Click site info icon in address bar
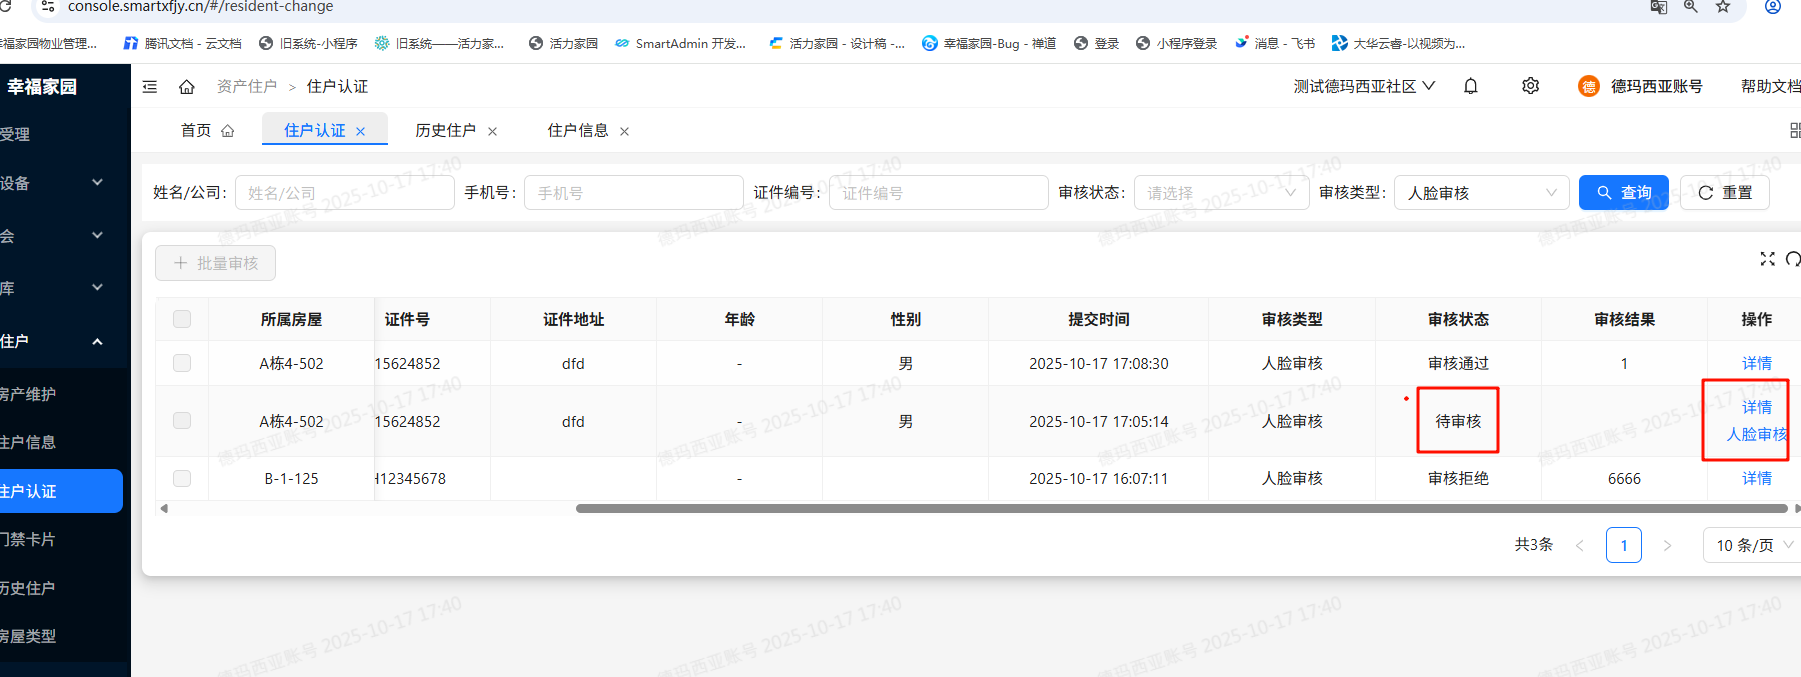 click(x=47, y=7)
